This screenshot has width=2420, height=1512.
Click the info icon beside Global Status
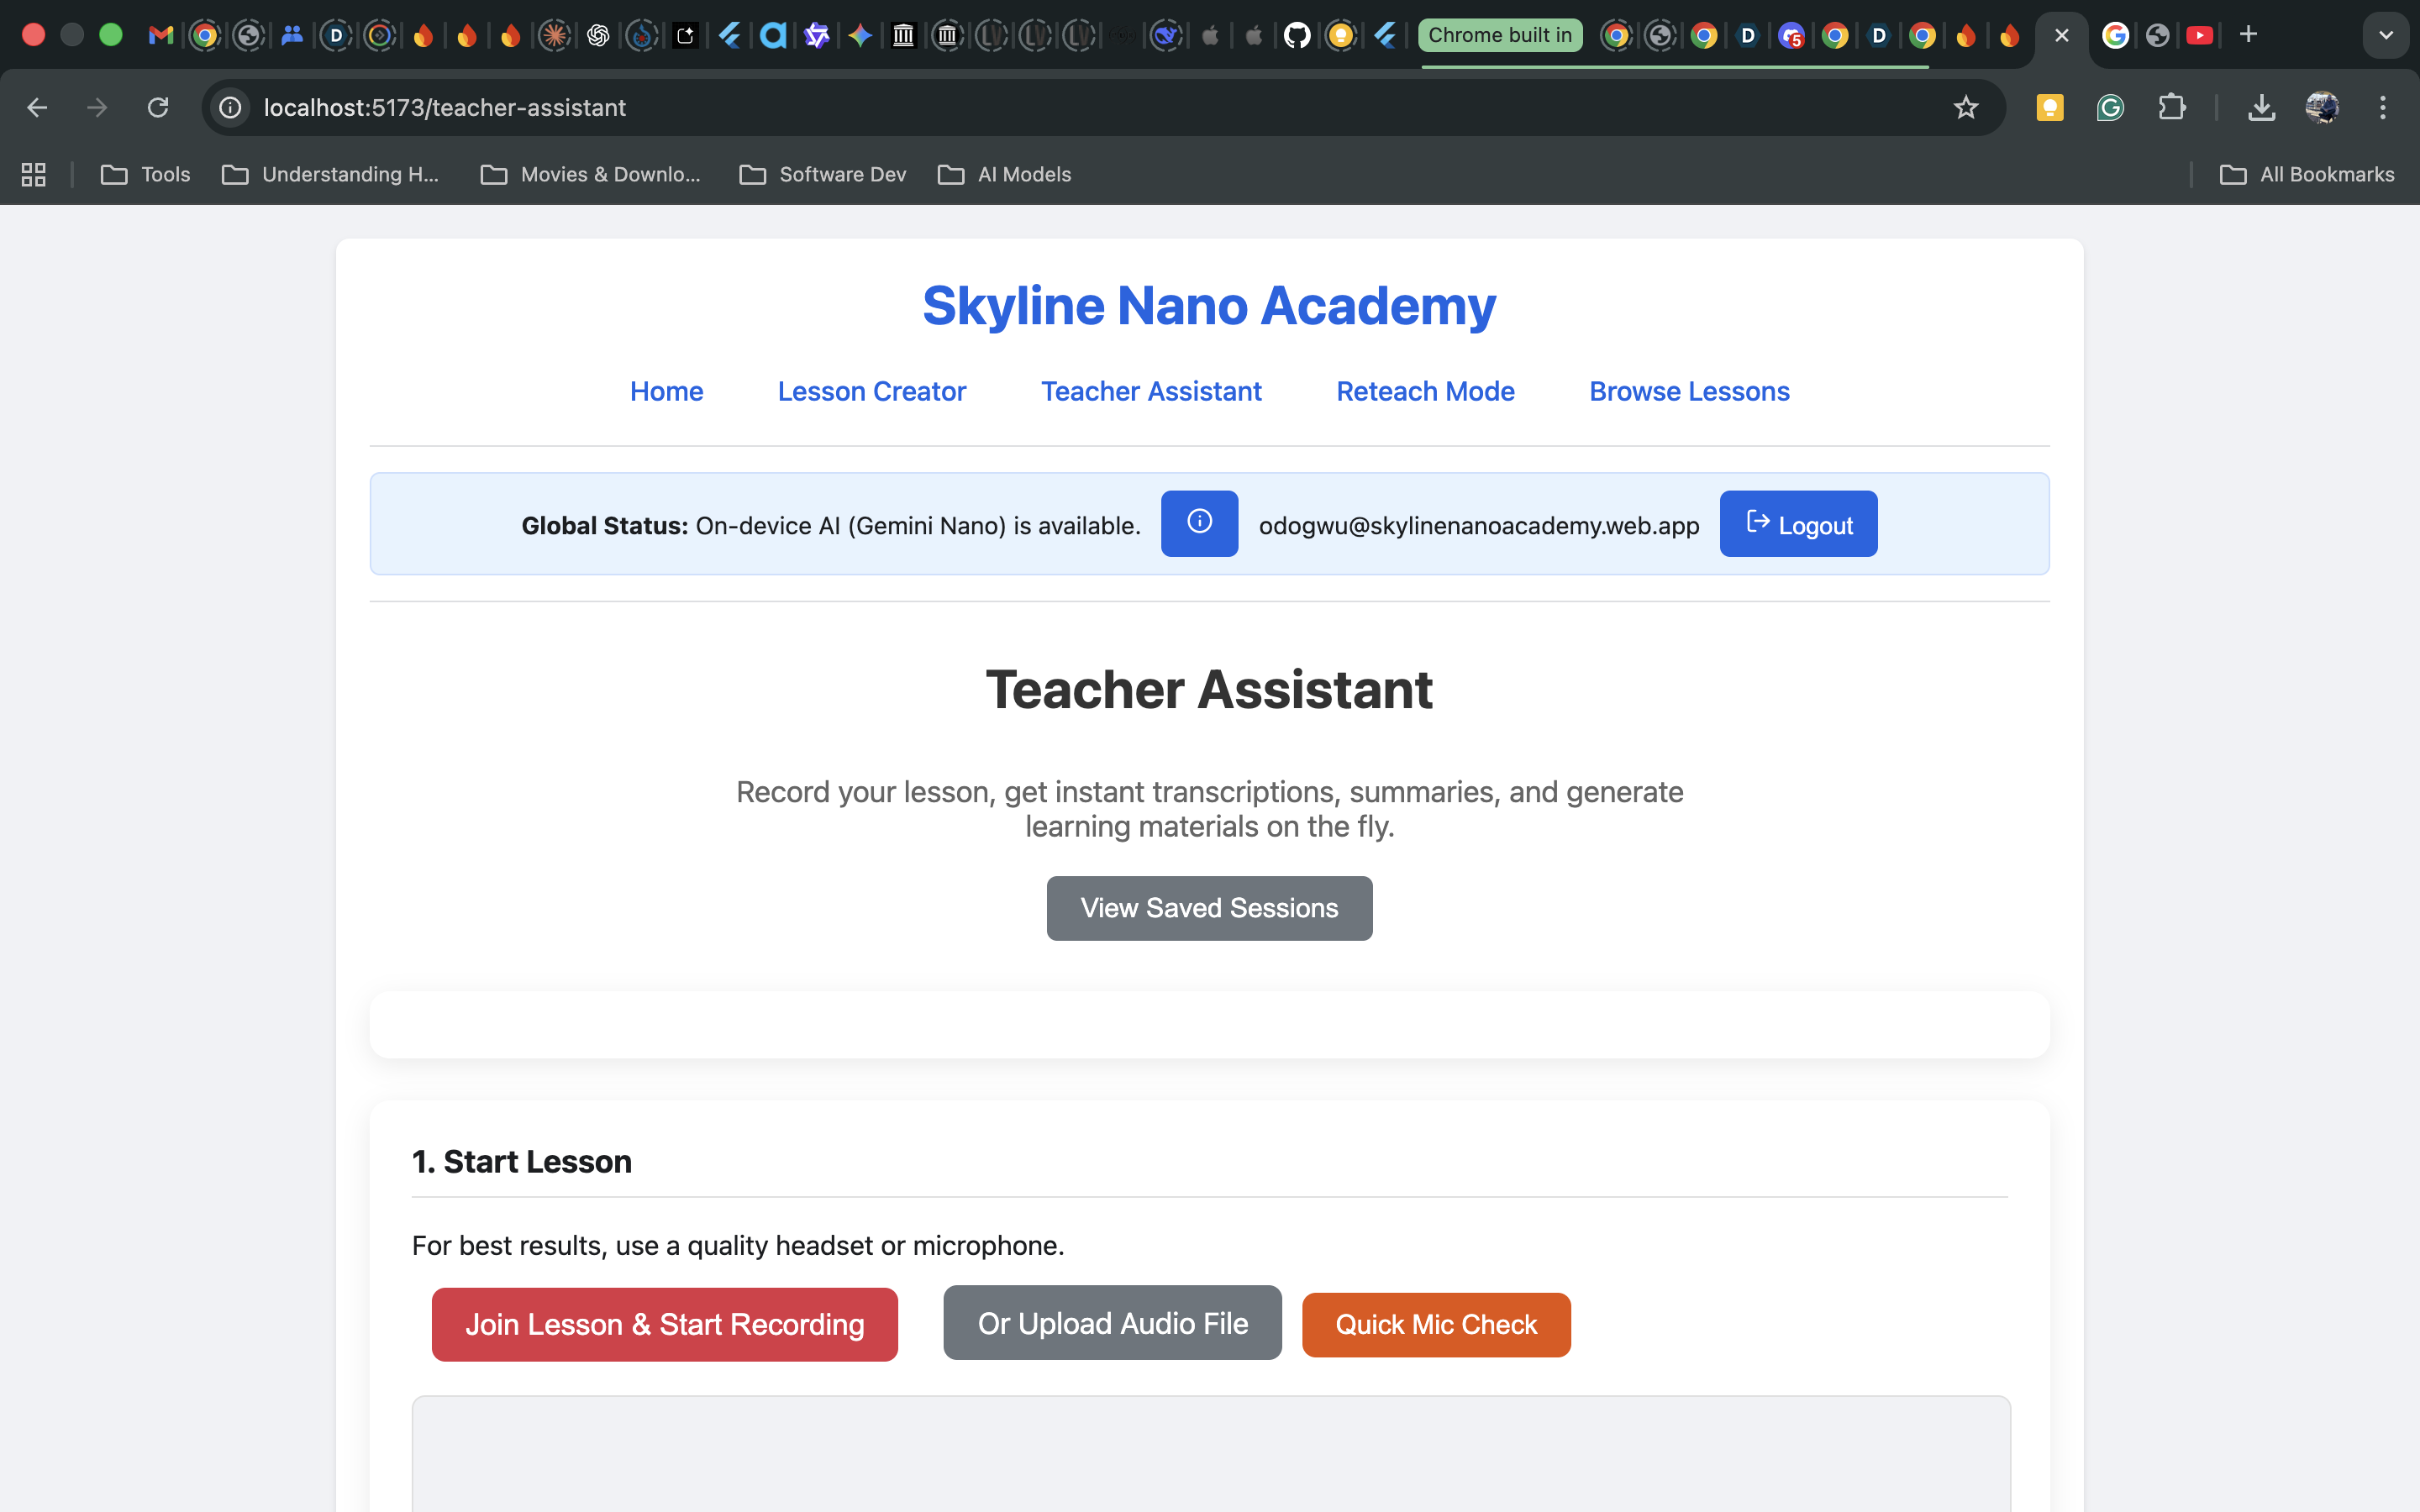(1199, 523)
